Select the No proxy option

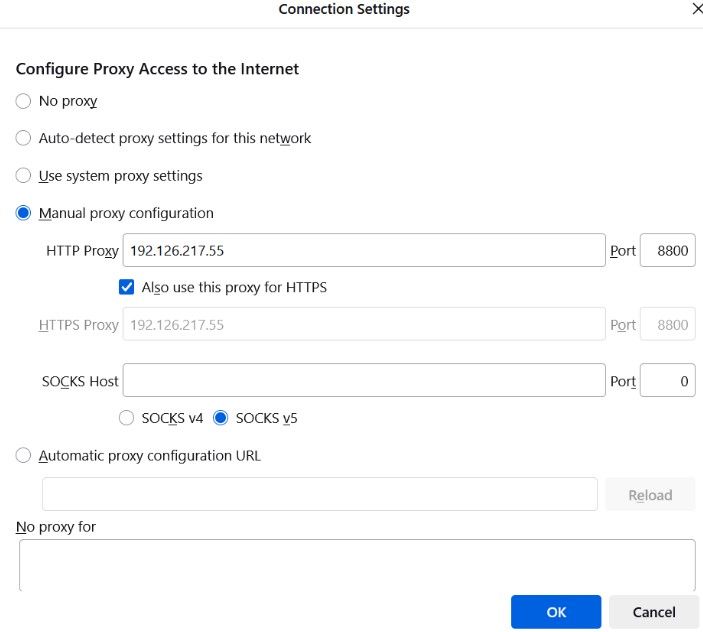click(23, 101)
